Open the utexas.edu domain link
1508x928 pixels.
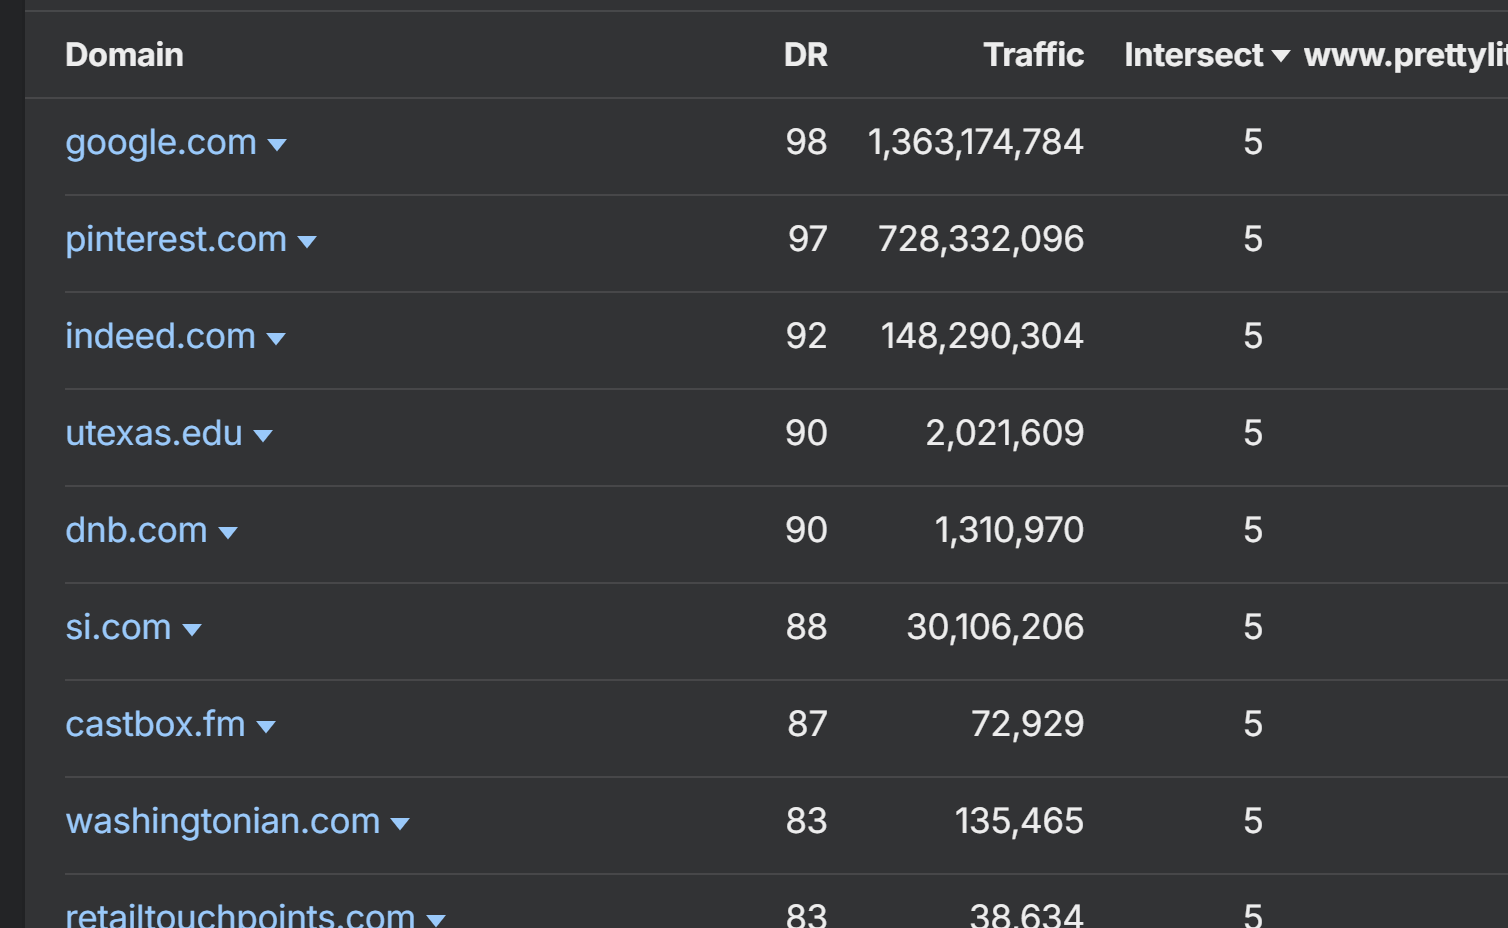(154, 434)
